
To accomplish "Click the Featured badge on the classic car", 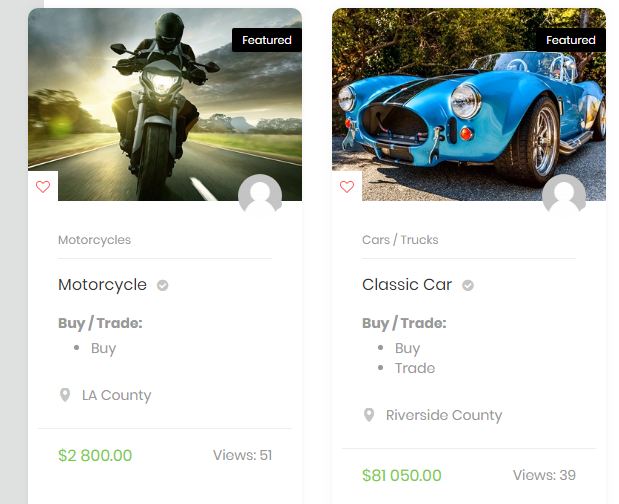I will [571, 40].
